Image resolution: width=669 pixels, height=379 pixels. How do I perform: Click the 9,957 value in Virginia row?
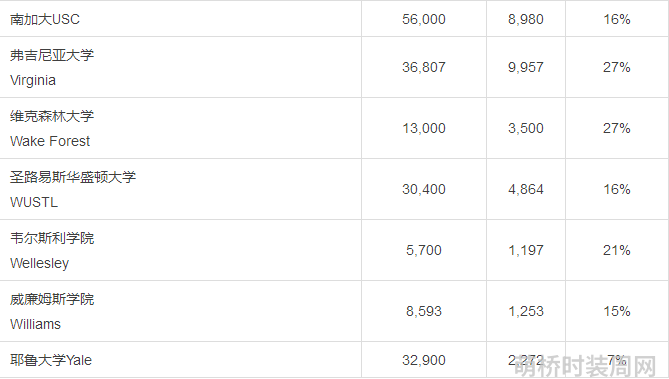coord(526,67)
